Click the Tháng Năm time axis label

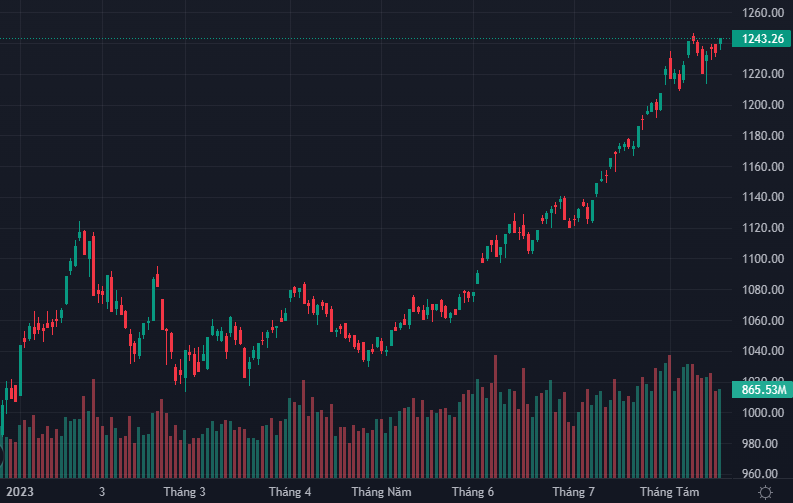click(x=381, y=492)
